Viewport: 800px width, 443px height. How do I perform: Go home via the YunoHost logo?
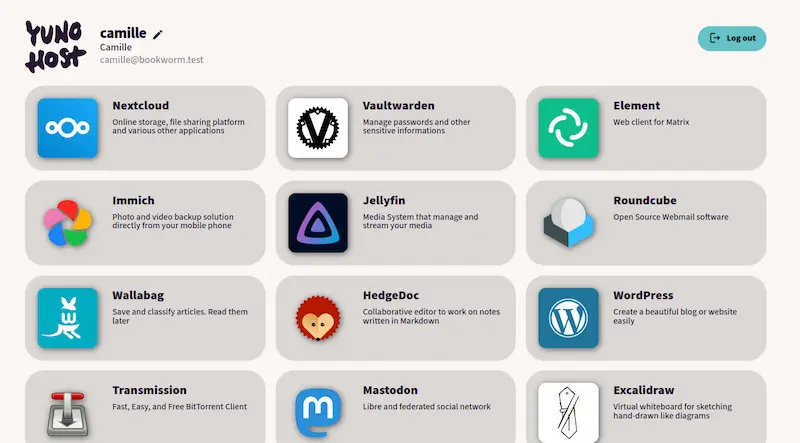[x=55, y=46]
